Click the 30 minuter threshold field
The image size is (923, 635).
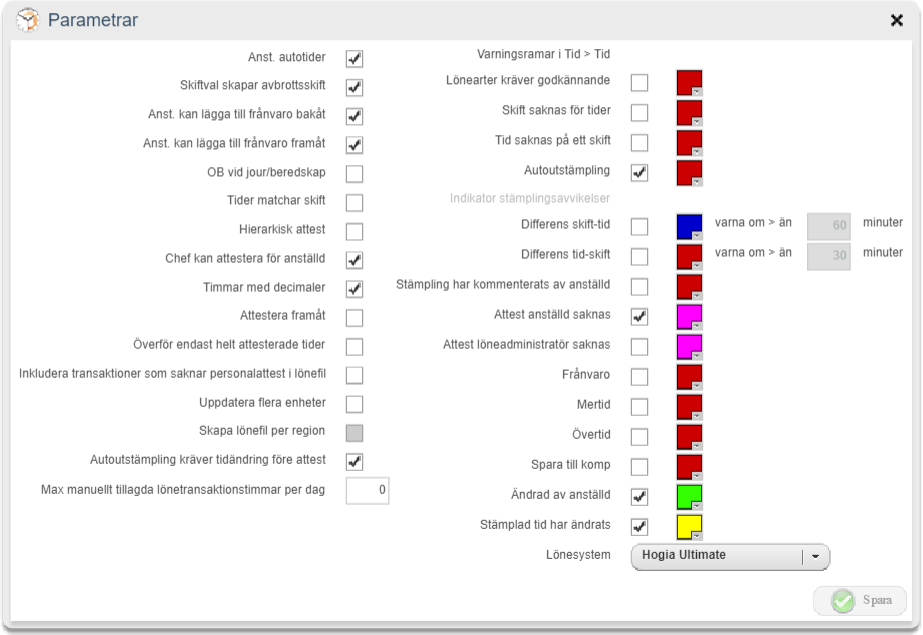click(x=829, y=256)
